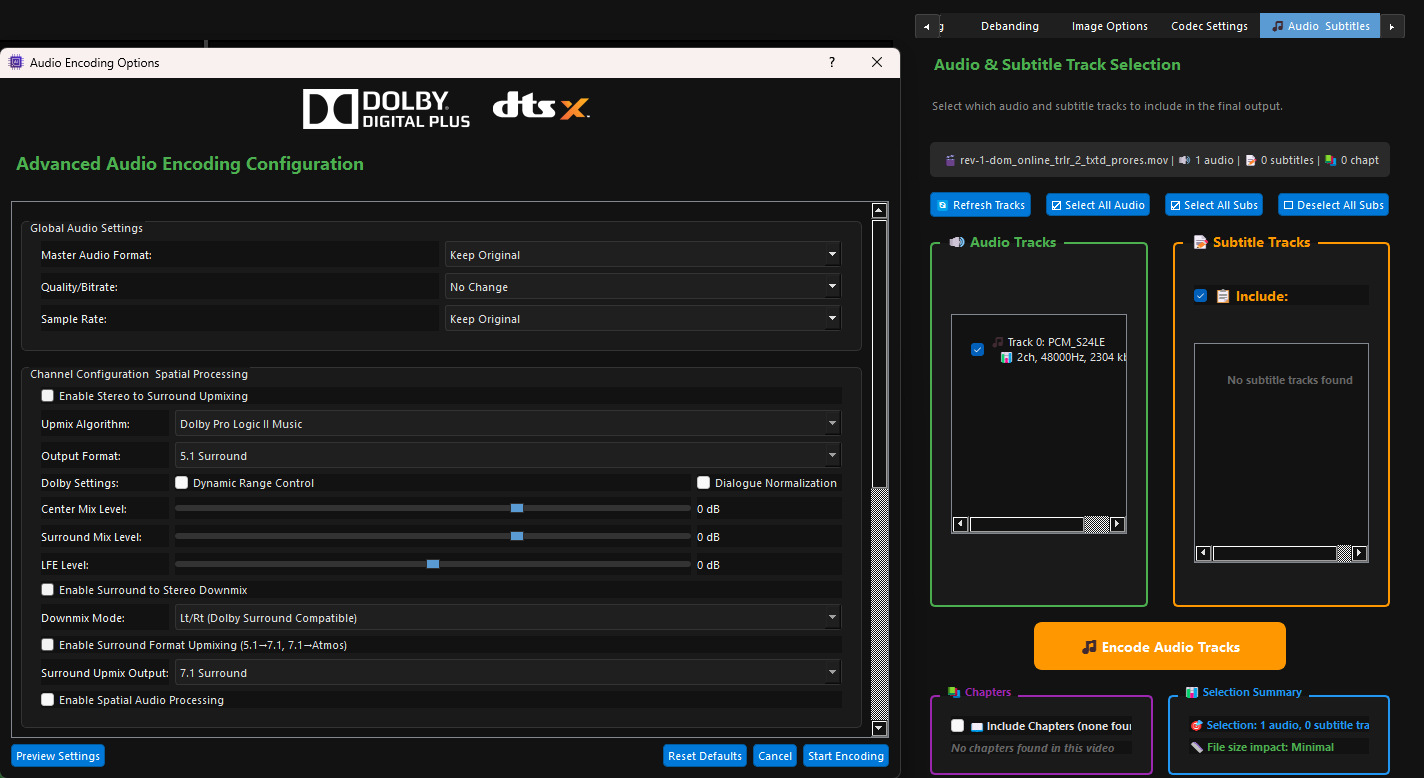This screenshot has height=778, width=1424.
Task: Click the scroll-down arrow of settings panel
Action: [x=880, y=728]
